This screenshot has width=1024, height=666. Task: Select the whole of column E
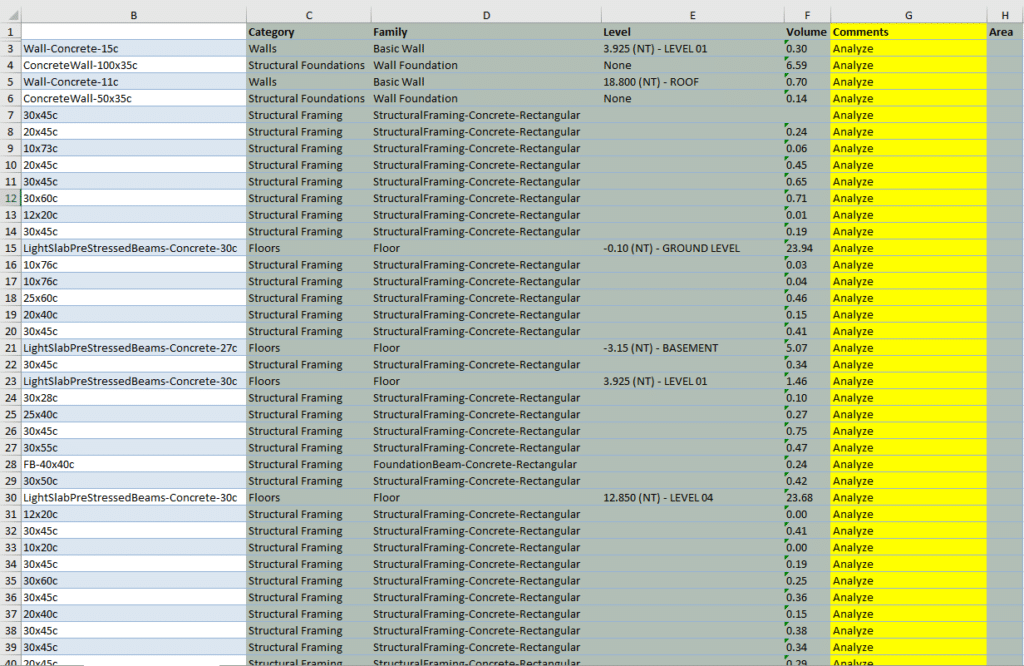pyautogui.click(x=692, y=15)
